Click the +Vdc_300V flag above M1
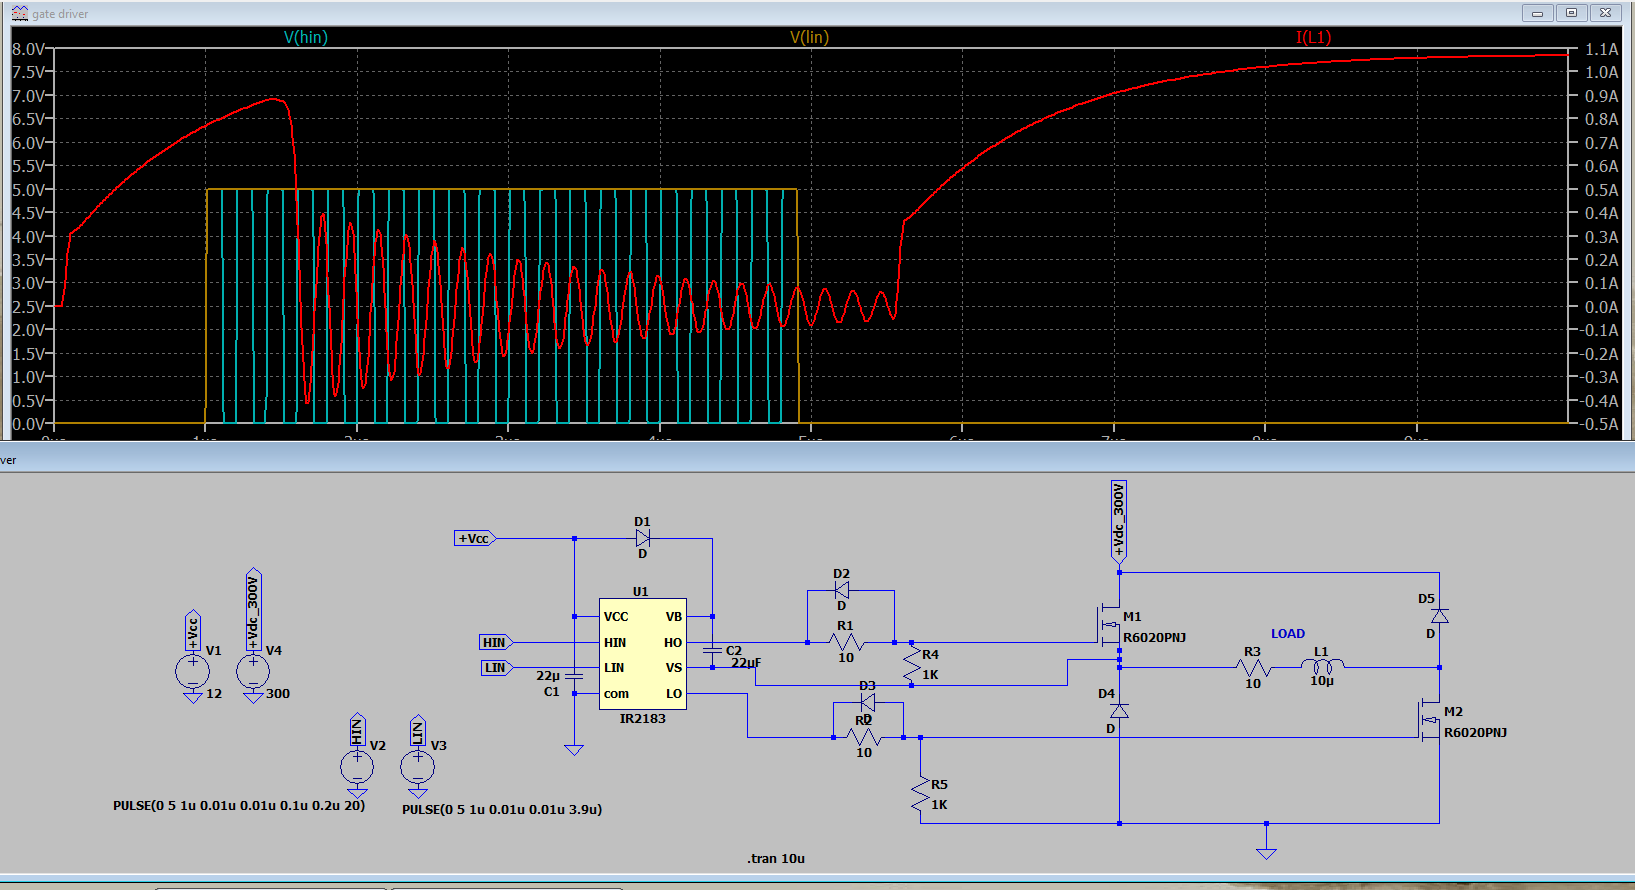Viewport: 1635px width, 890px height. pos(1119,521)
